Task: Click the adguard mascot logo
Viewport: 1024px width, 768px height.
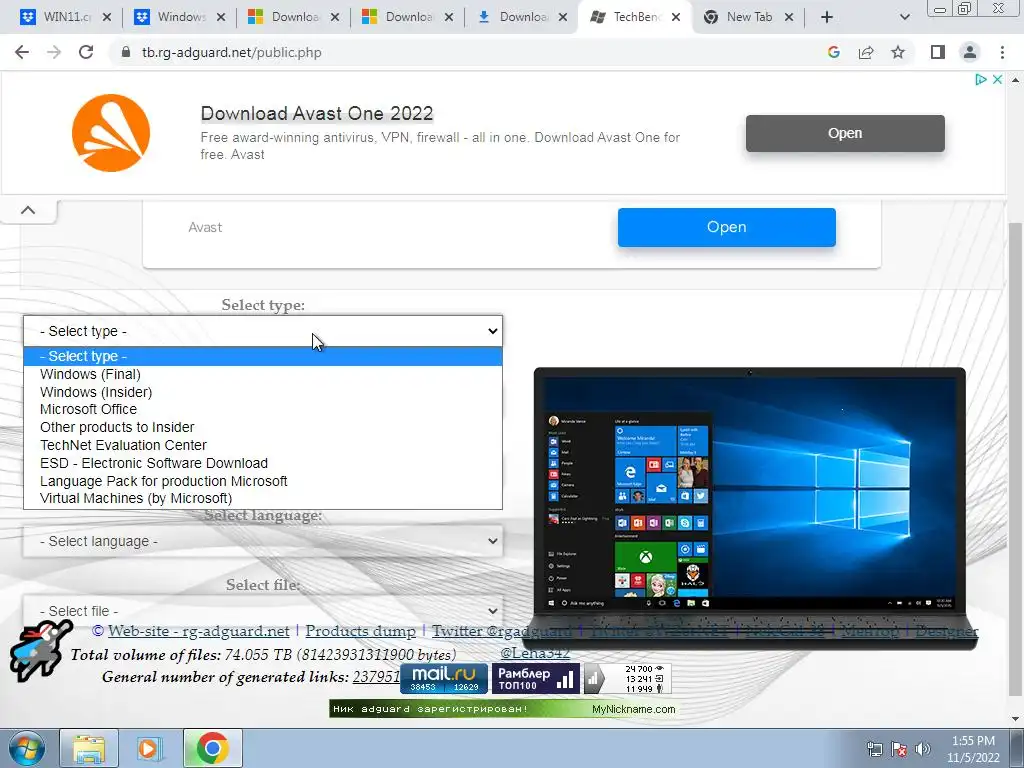Action: tap(39, 650)
